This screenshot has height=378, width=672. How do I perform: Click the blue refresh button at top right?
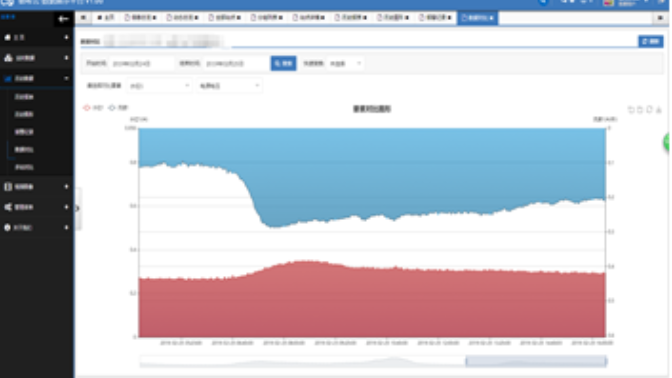coord(651,42)
